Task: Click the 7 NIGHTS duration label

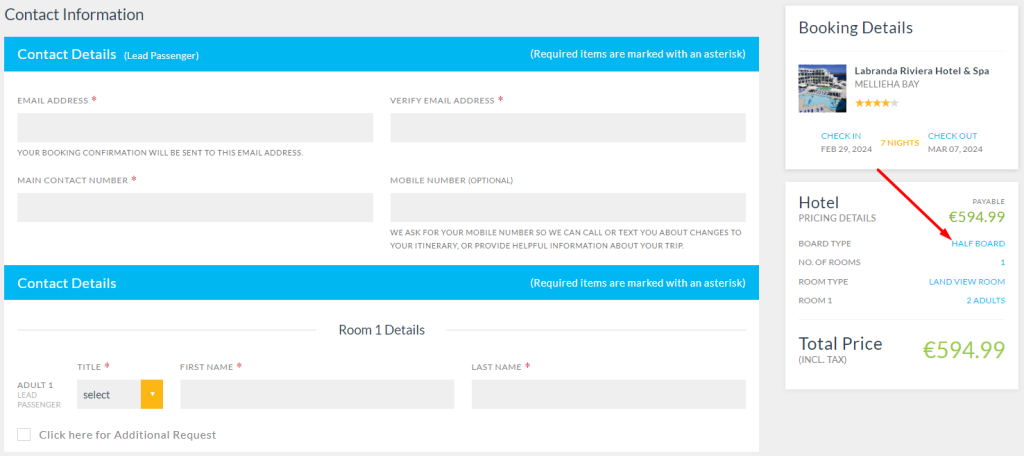Action: tap(899, 143)
